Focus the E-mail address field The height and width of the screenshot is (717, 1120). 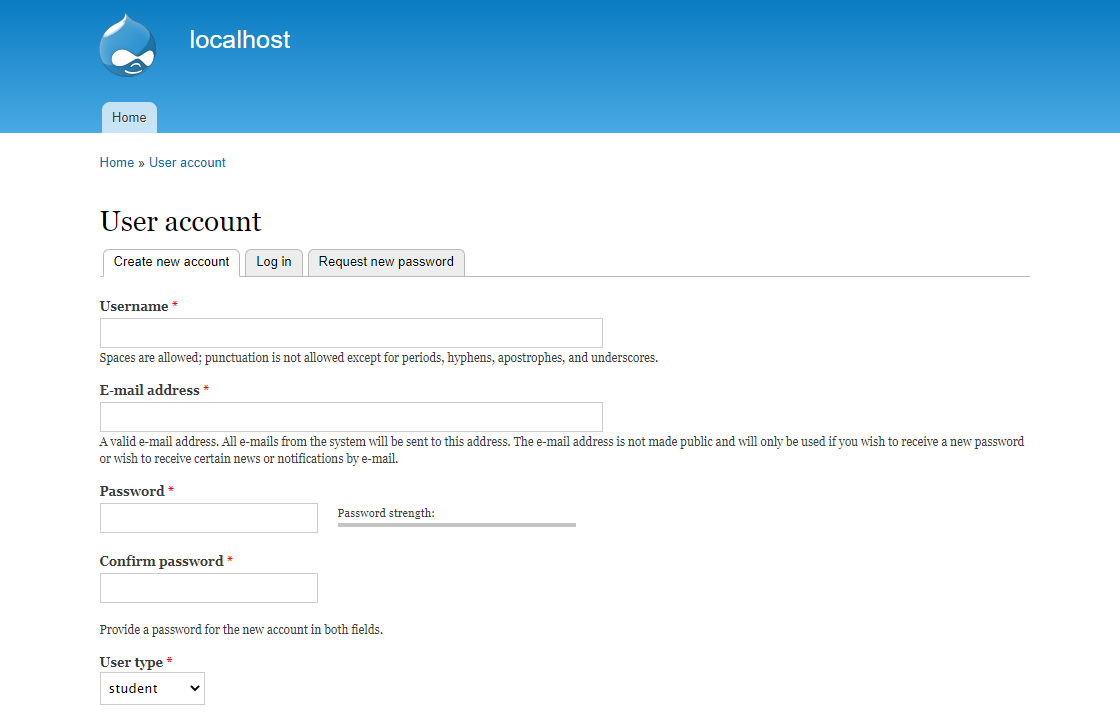tap(351, 416)
